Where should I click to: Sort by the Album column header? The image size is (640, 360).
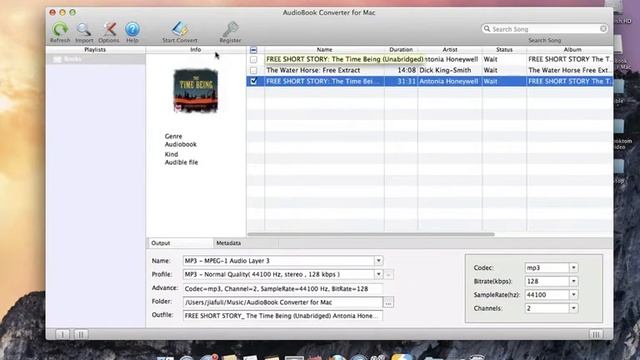coord(570,49)
